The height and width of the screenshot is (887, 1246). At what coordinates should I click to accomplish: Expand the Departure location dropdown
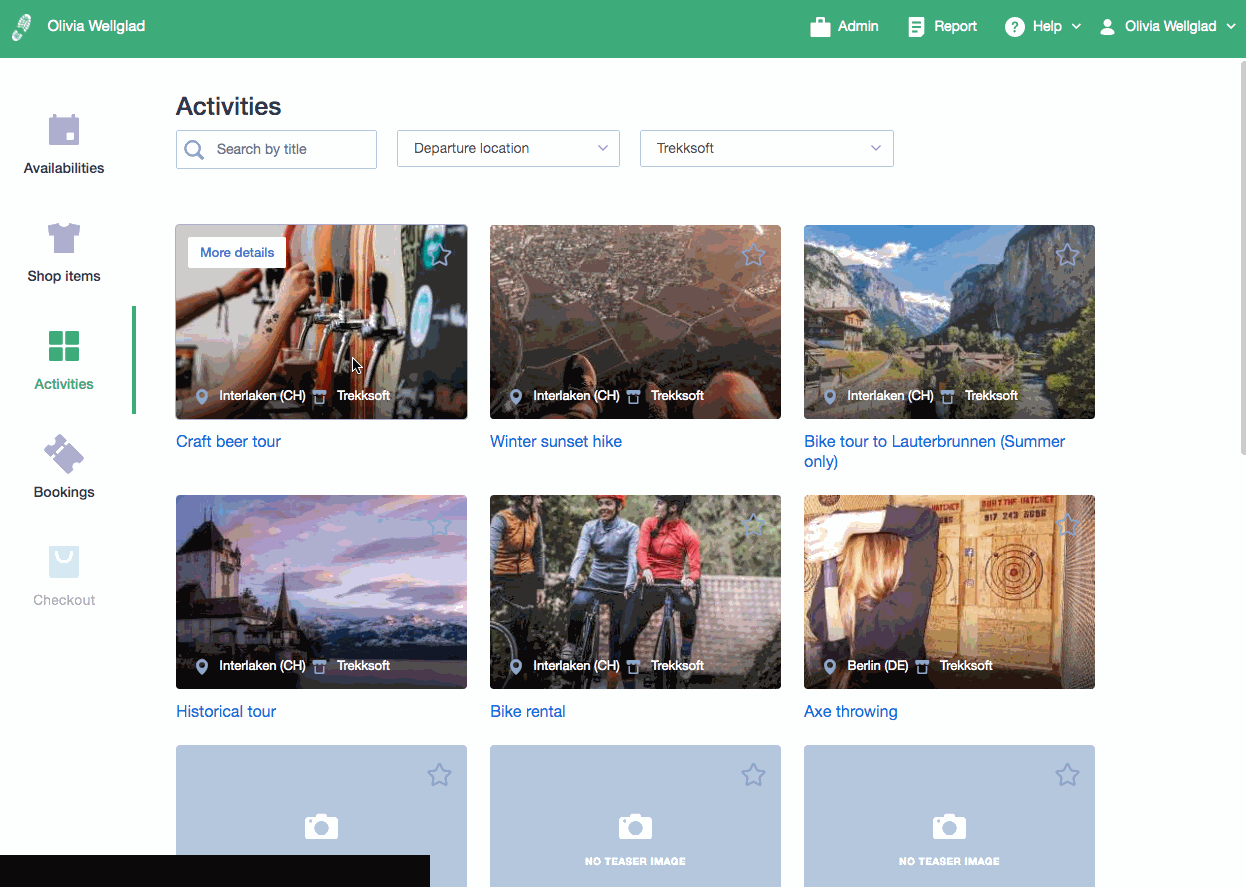(508, 148)
